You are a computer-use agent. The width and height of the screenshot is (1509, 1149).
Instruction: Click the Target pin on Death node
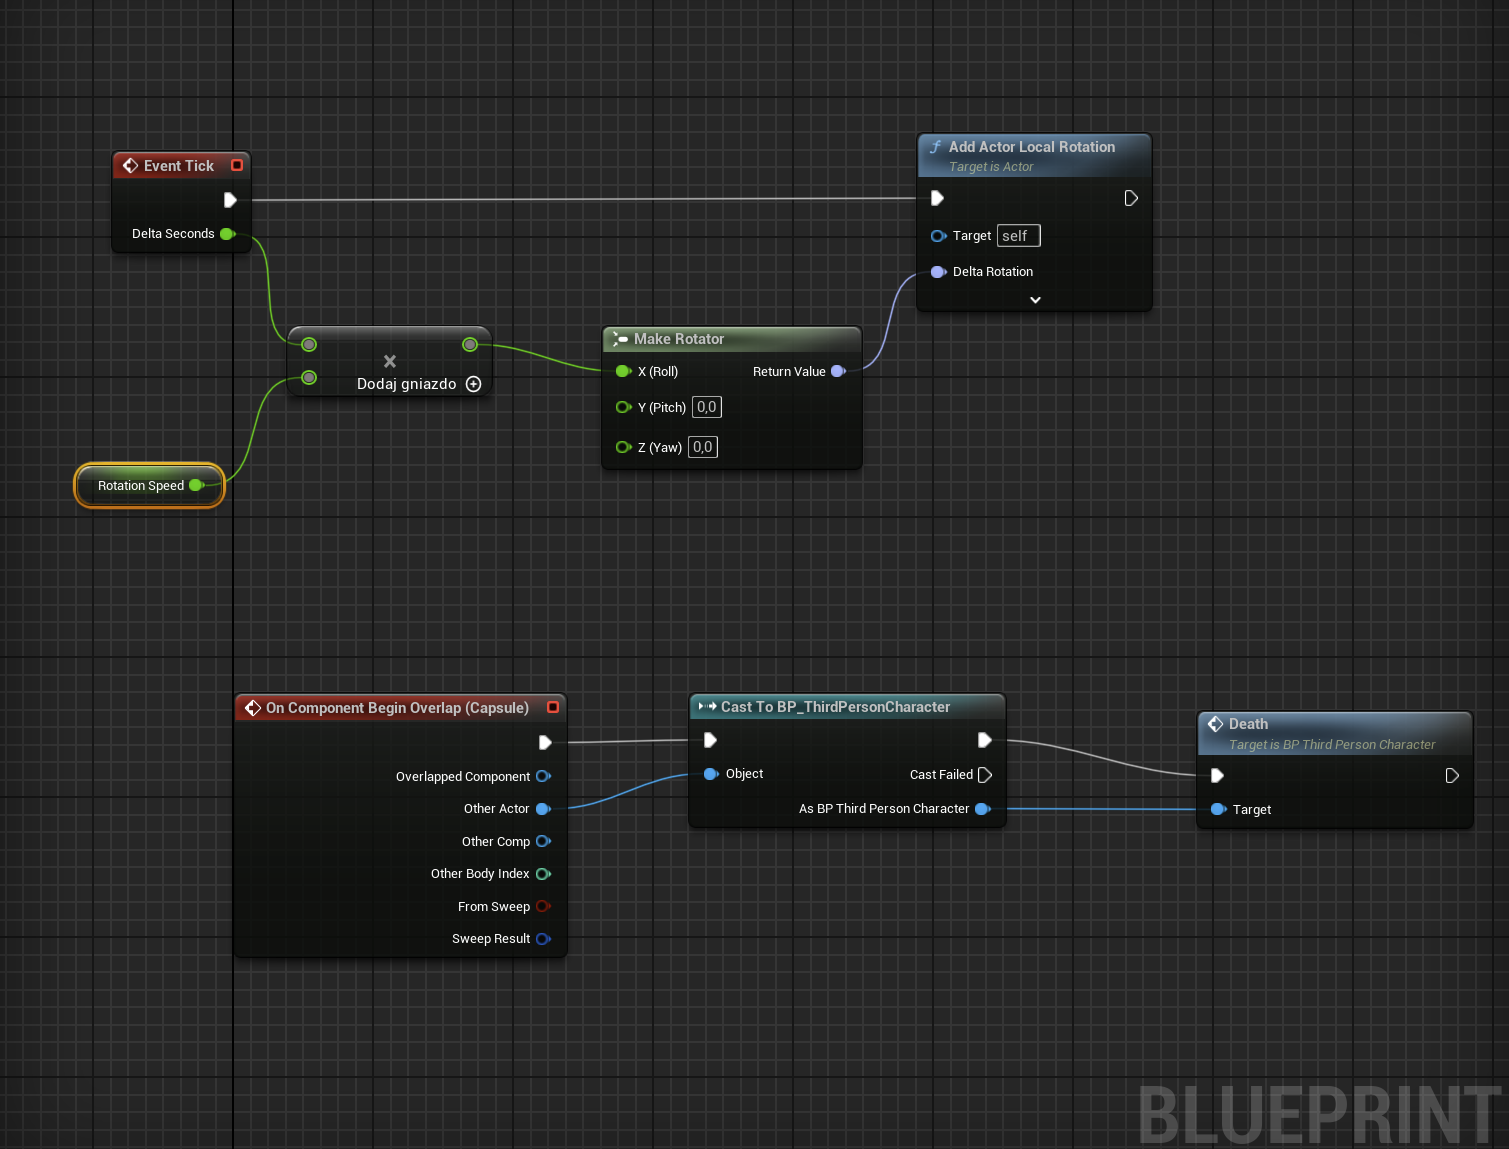pos(1218,810)
